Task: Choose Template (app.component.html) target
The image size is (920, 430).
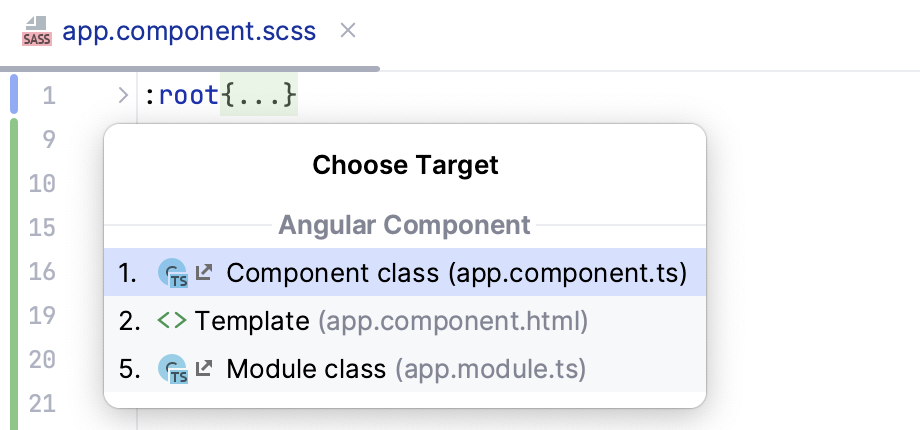Action: coord(391,321)
